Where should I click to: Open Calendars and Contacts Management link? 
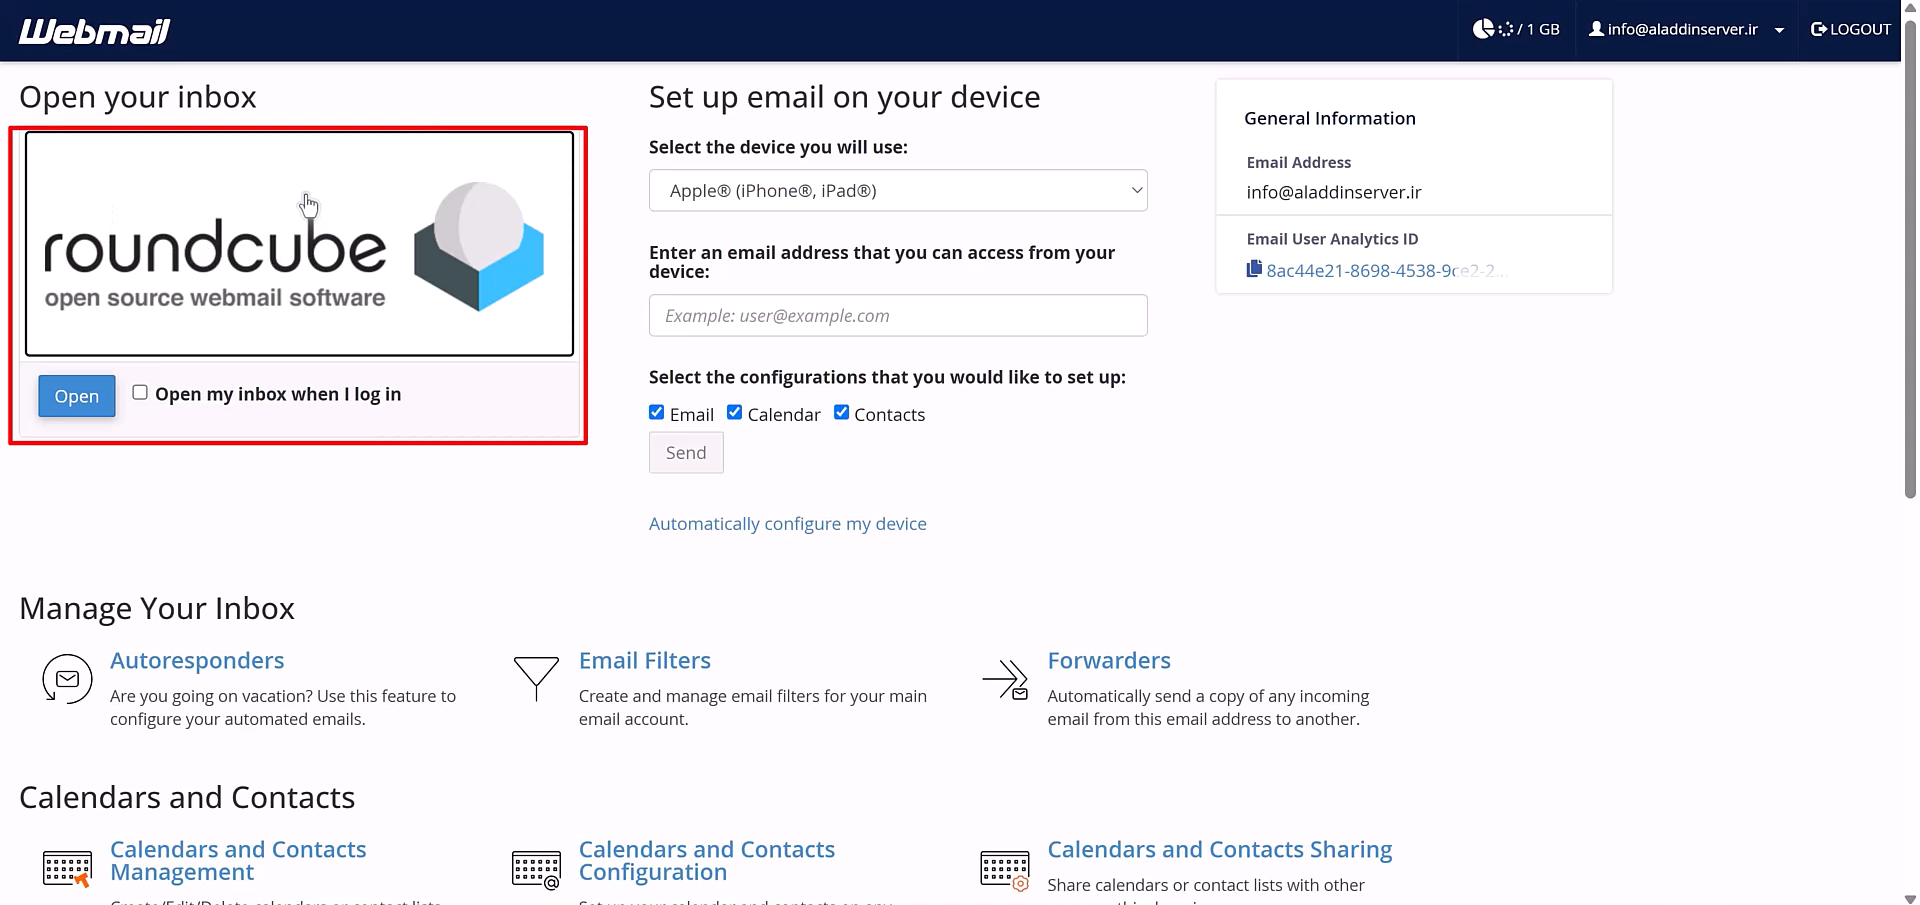click(x=238, y=861)
